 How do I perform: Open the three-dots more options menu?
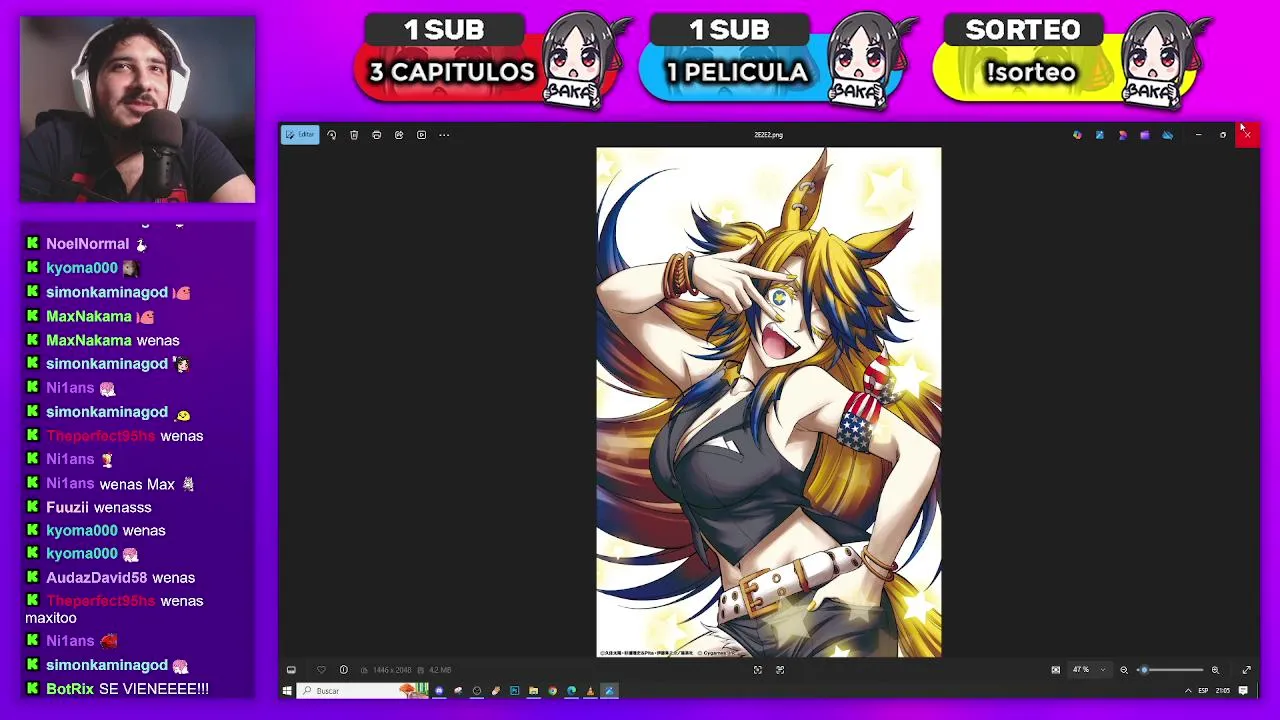[x=444, y=135]
